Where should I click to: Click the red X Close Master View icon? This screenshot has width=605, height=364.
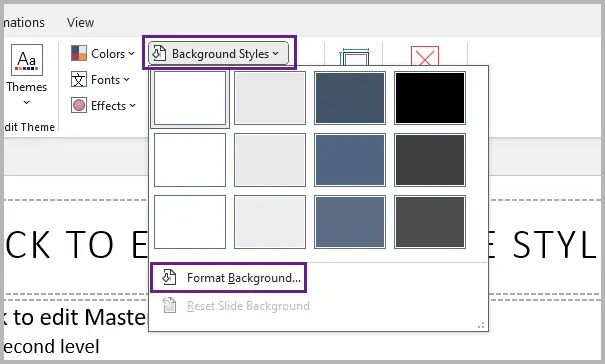point(425,56)
